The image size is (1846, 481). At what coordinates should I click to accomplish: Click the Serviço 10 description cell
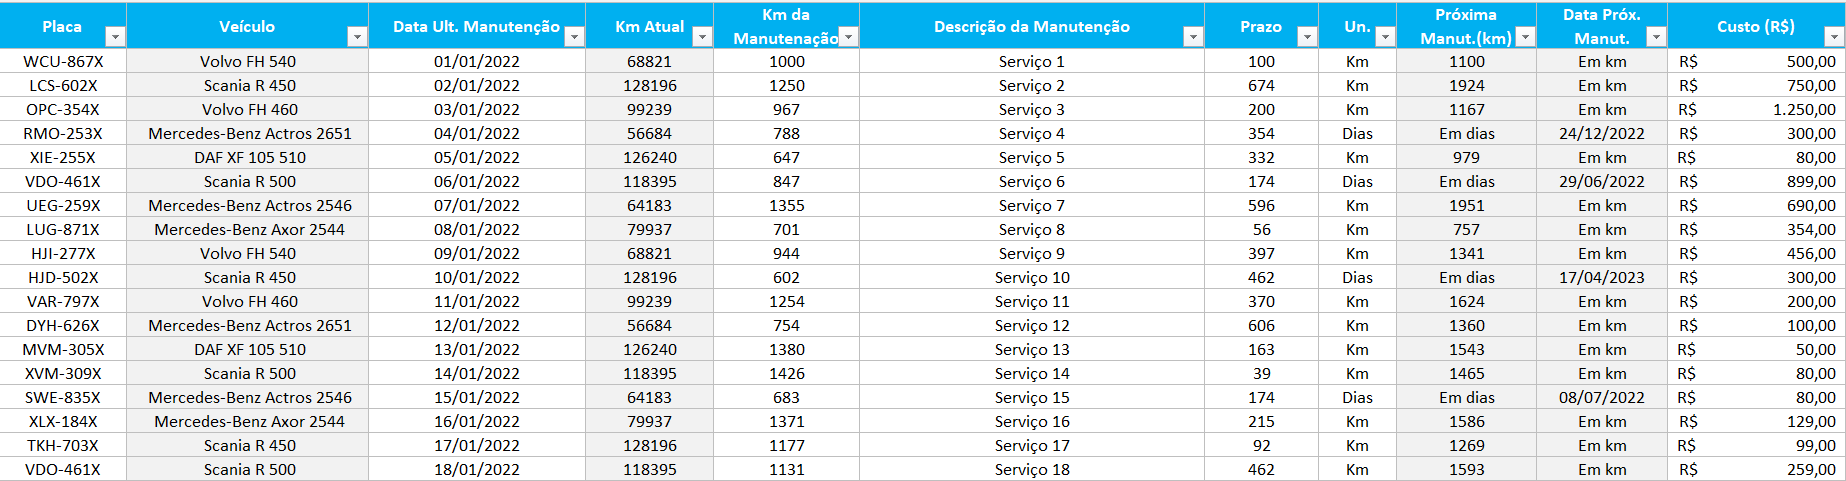pyautogui.click(x=1031, y=278)
